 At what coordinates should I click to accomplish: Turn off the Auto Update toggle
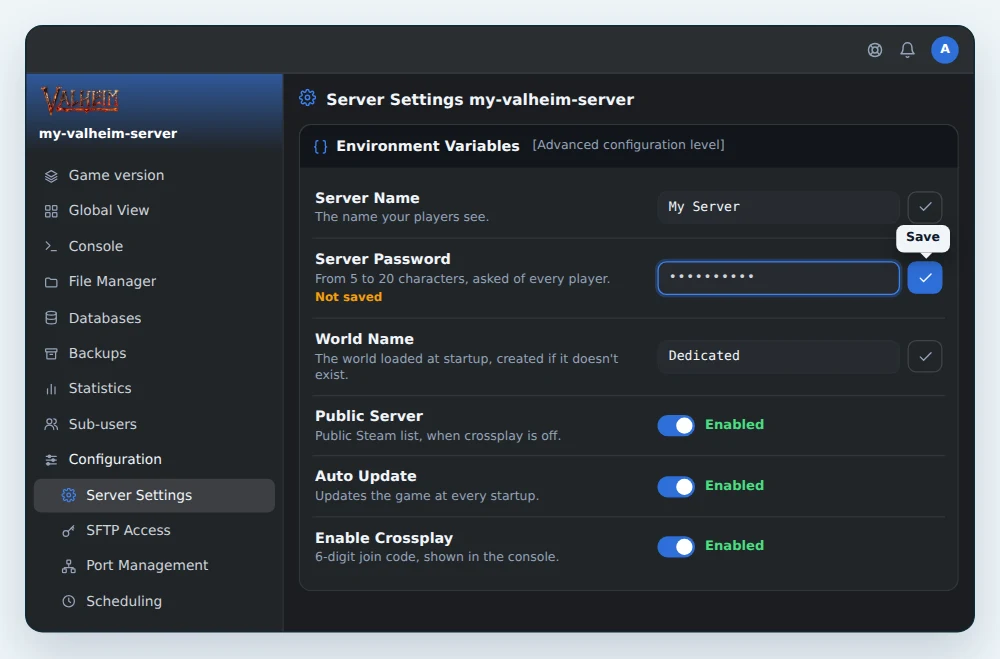click(x=676, y=486)
